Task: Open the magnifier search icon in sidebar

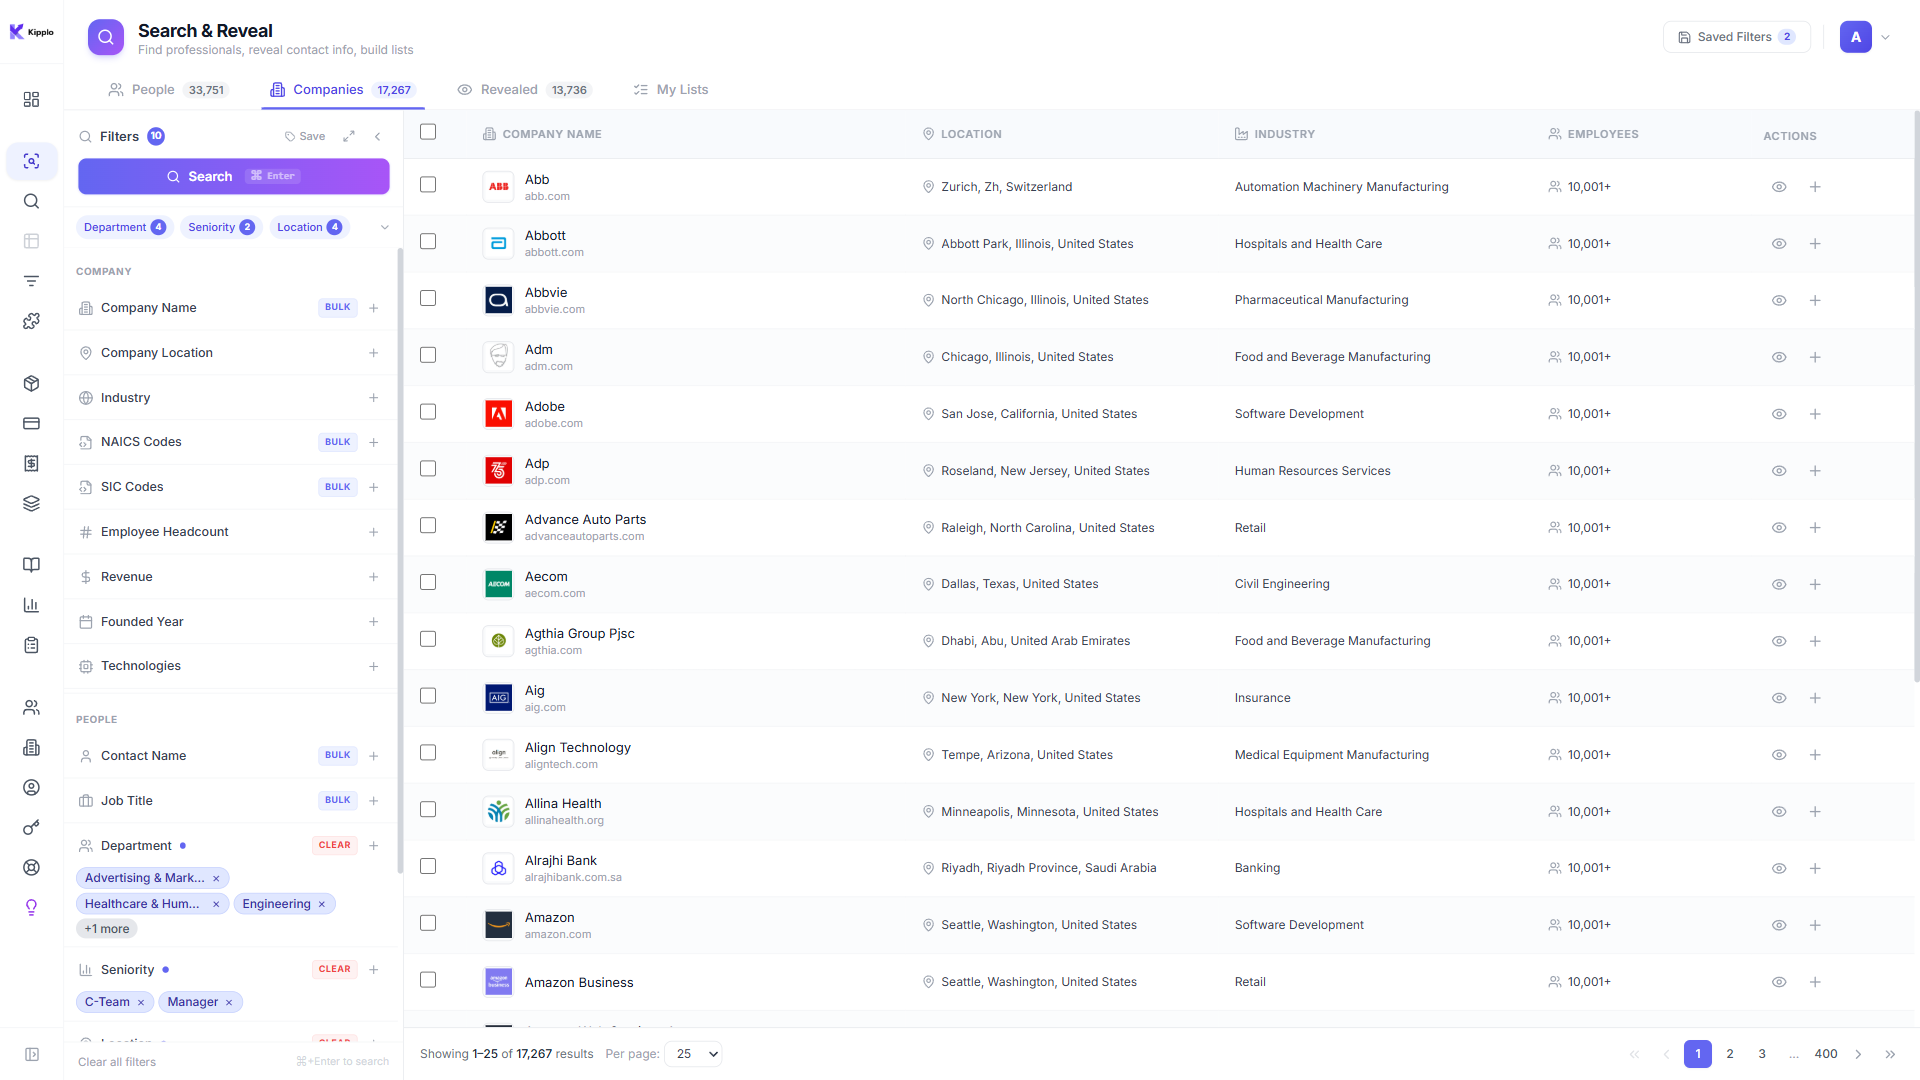Action: click(31, 201)
